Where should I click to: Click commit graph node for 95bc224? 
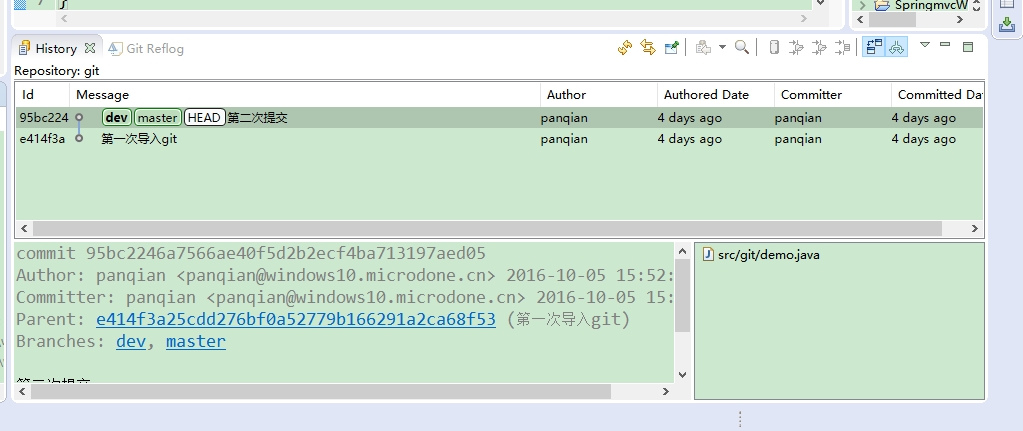[79, 117]
